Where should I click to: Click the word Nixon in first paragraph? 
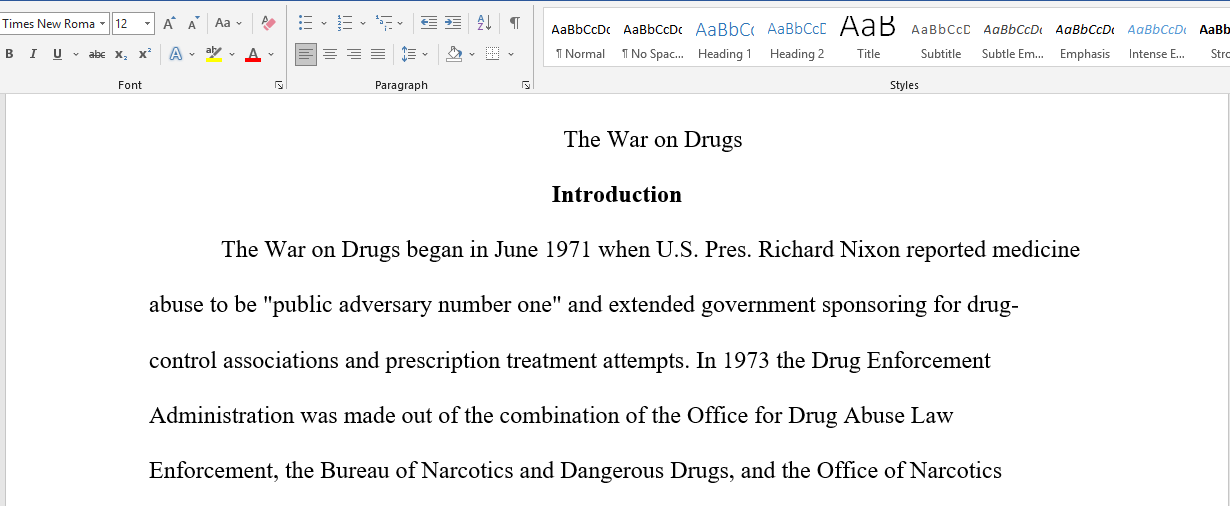tap(870, 249)
